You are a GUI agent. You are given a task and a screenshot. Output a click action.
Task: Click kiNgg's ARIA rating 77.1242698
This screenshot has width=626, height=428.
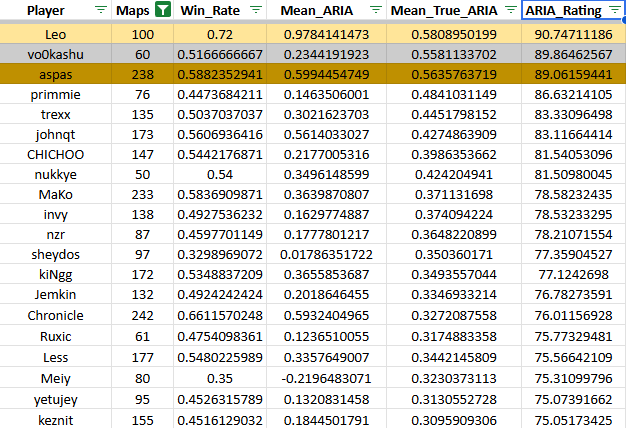pyautogui.click(x=573, y=274)
